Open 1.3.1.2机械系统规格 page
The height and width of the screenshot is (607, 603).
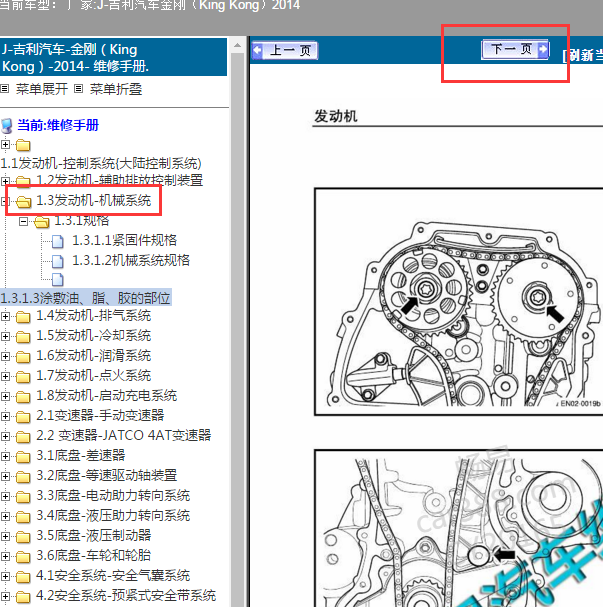[x=131, y=260]
